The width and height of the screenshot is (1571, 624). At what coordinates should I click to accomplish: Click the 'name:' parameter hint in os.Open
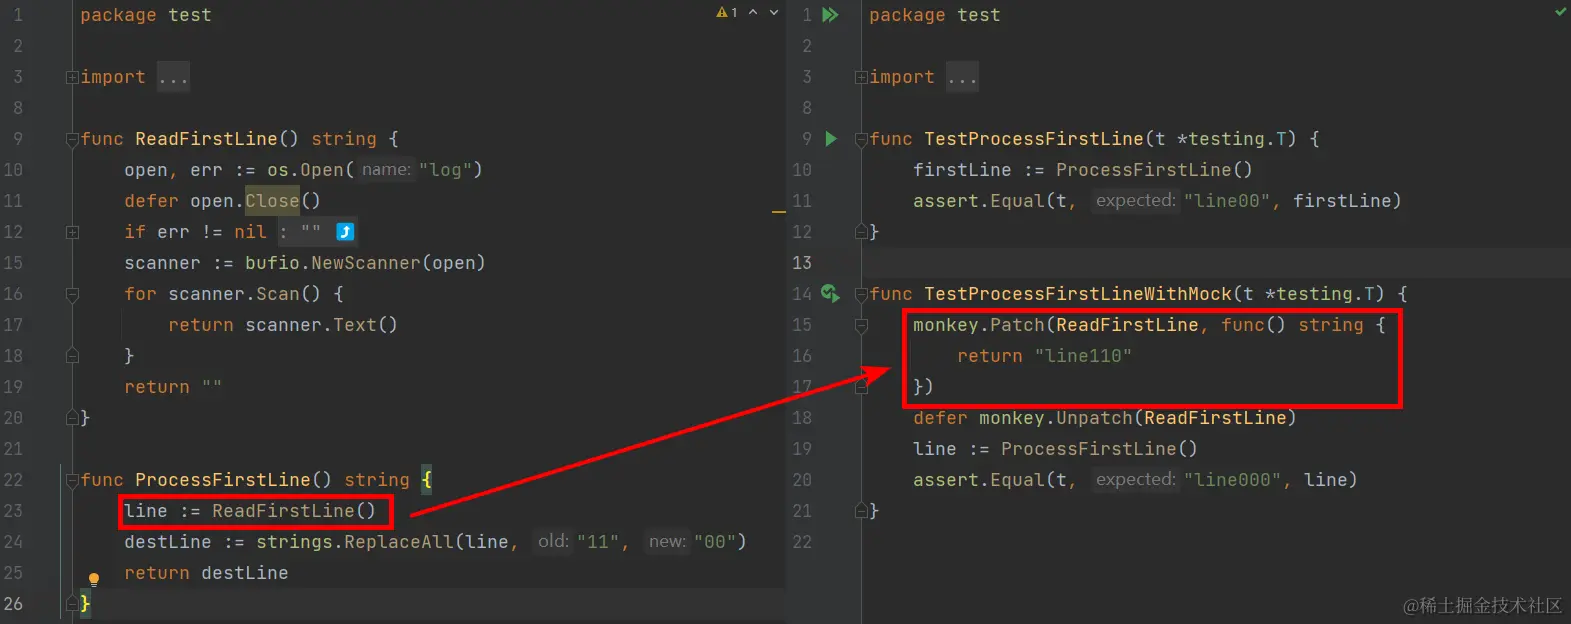click(386, 170)
